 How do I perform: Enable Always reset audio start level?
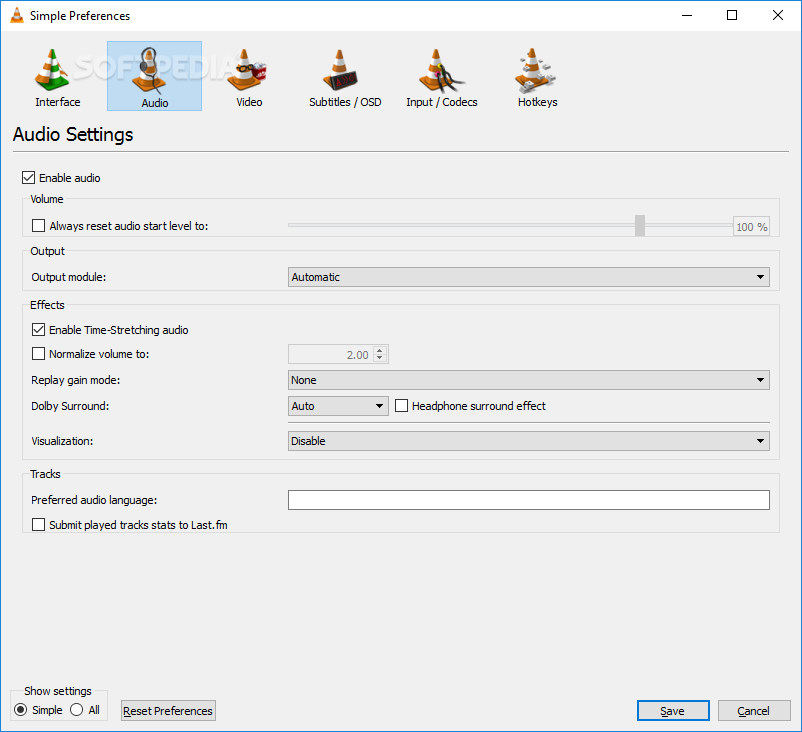38,226
